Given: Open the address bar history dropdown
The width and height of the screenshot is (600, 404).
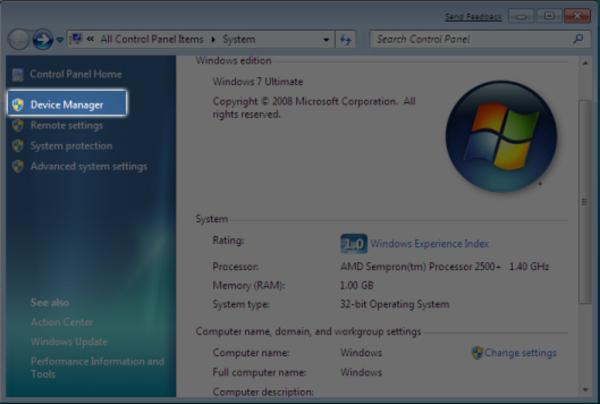Looking at the screenshot, I should [326, 40].
